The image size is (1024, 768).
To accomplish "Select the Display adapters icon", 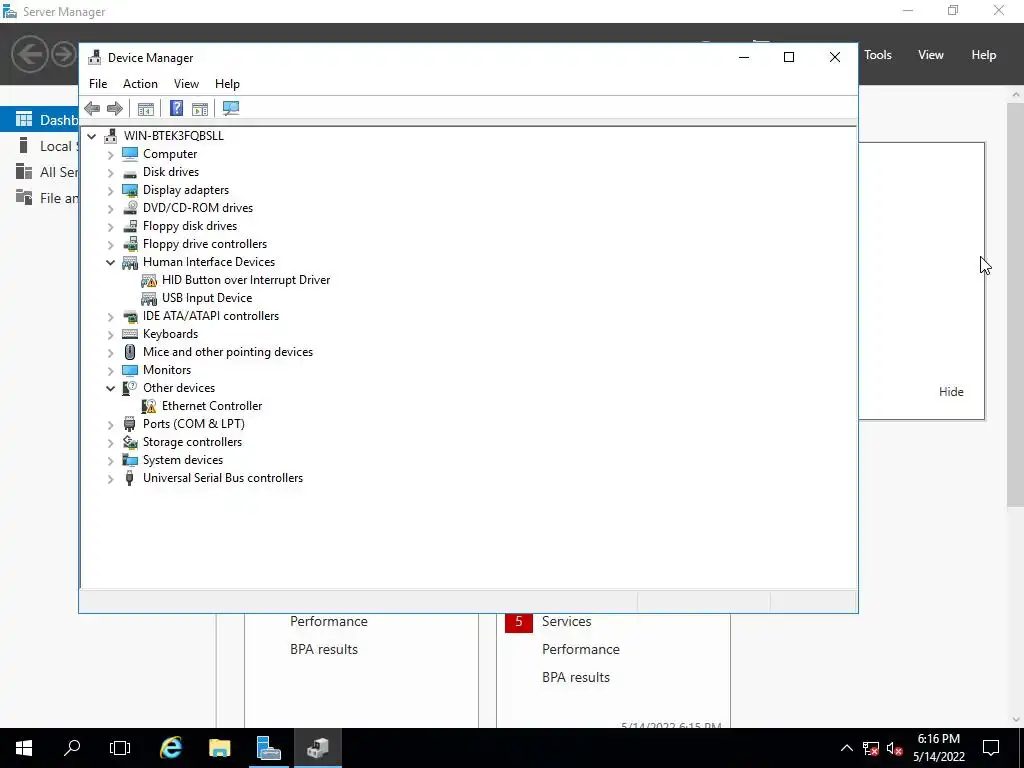I will click(130, 190).
